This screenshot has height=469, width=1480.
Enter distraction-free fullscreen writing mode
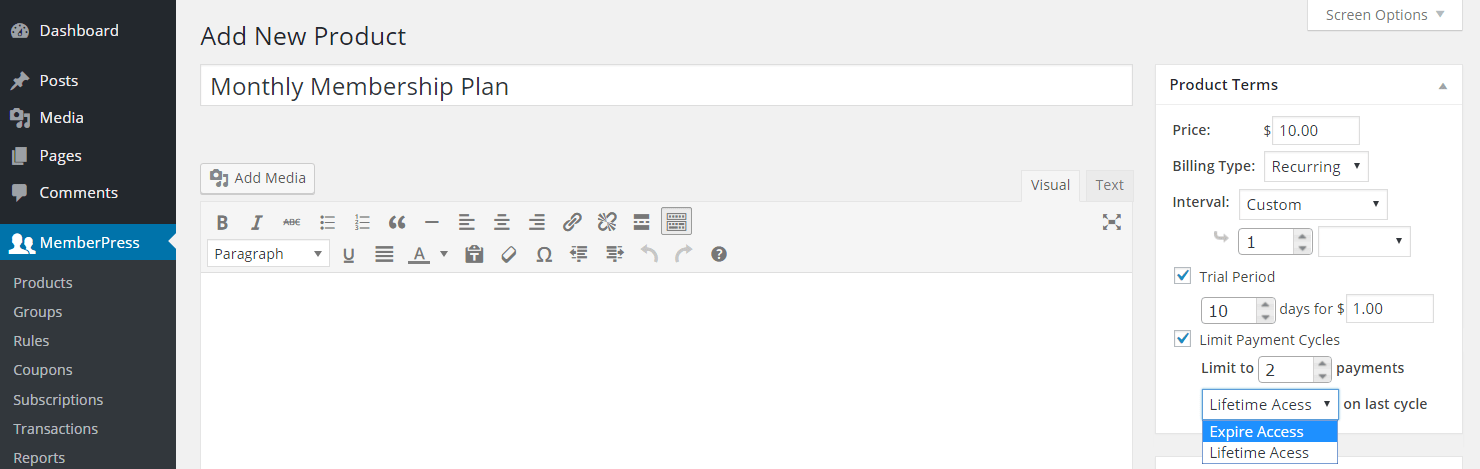click(1111, 222)
